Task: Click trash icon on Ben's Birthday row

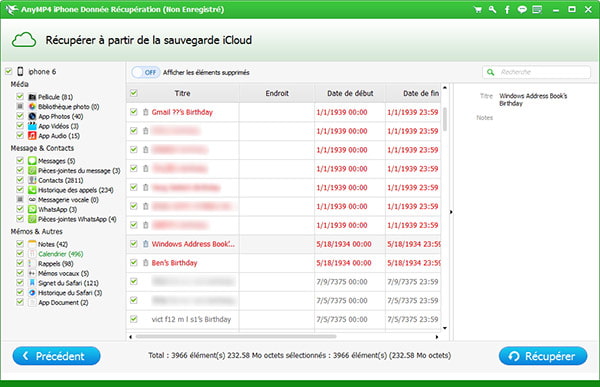Action: [x=145, y=263]
